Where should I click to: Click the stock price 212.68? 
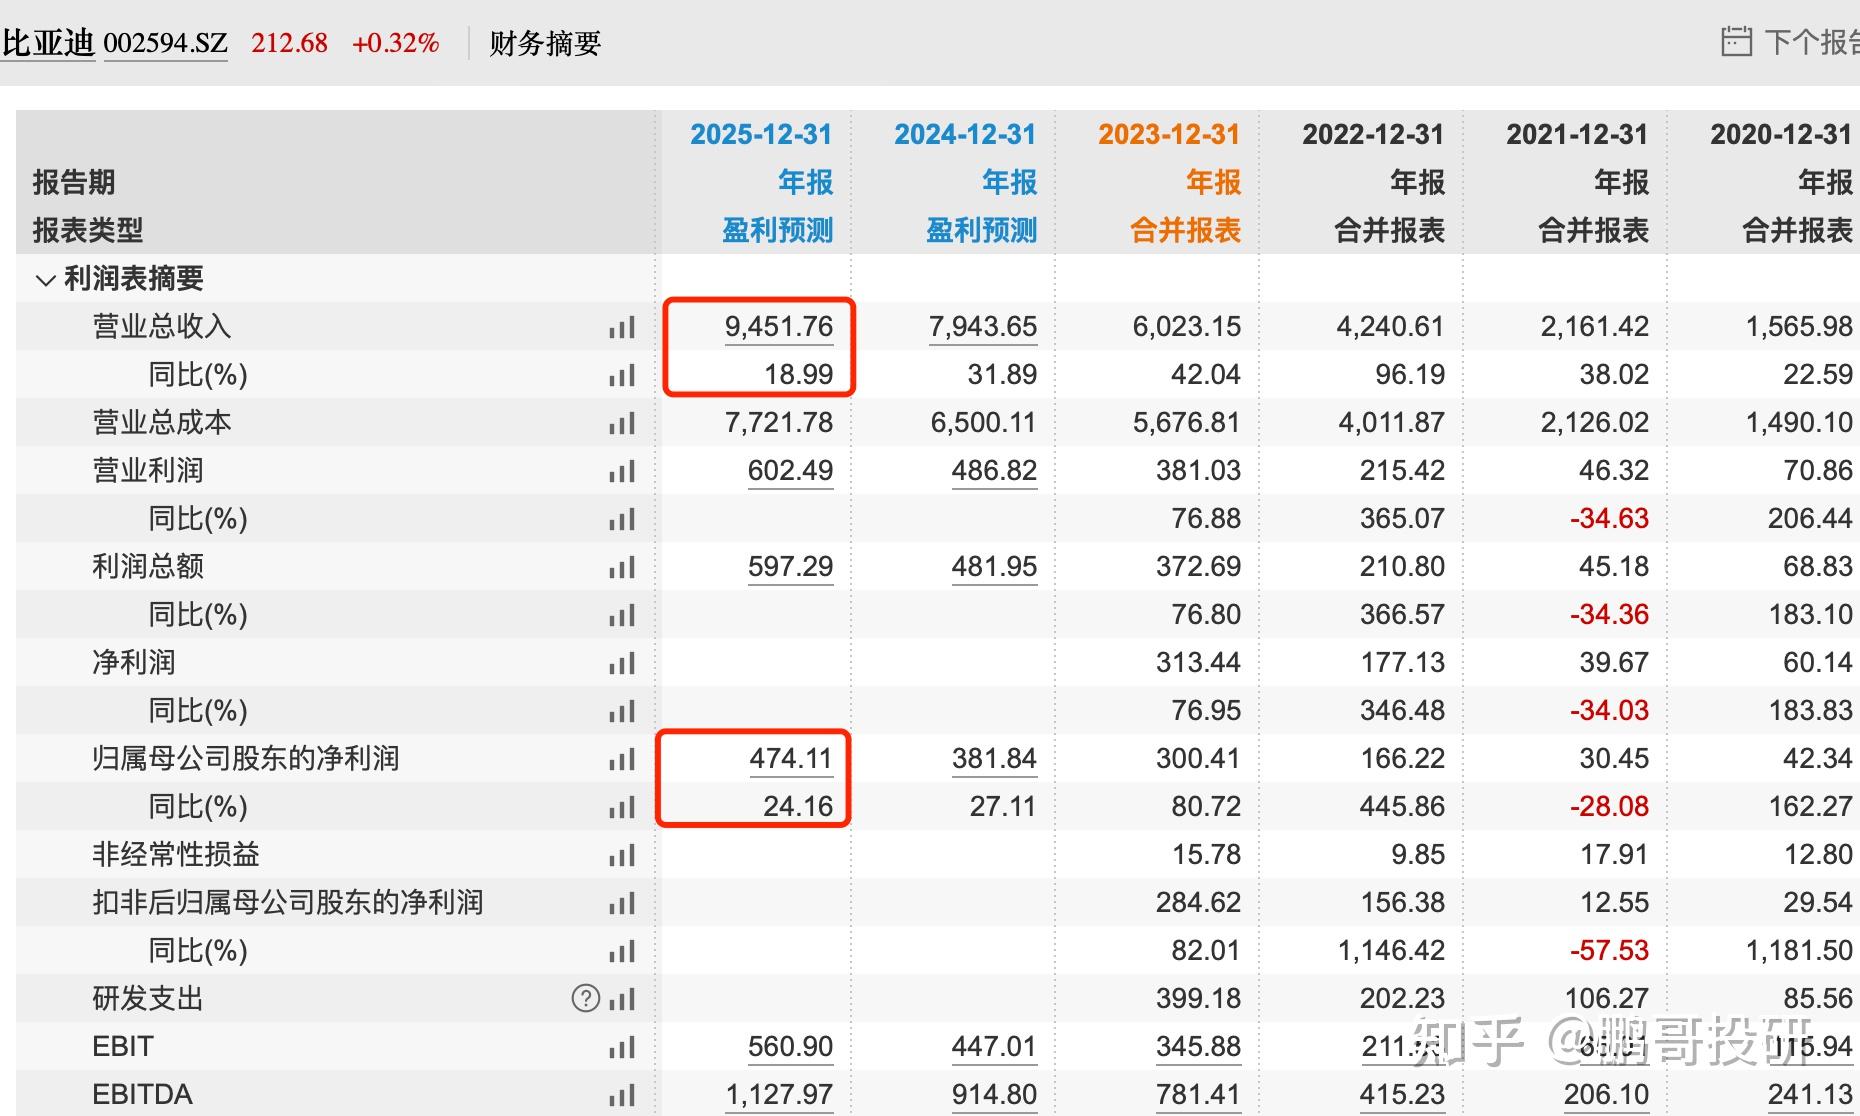coord(289,43)
